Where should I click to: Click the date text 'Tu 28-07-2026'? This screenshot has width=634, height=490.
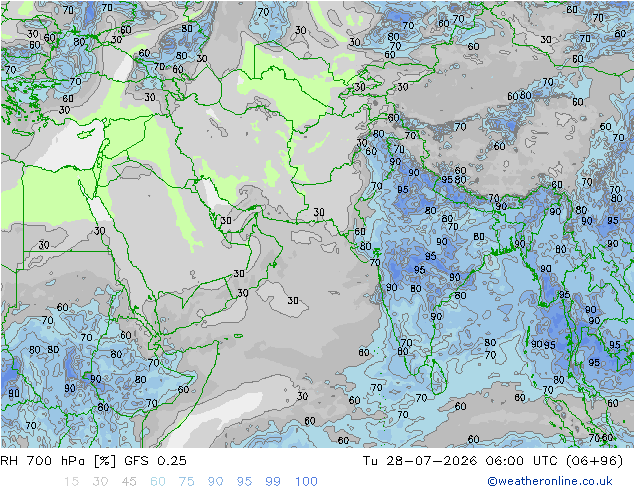pos(420,460)
